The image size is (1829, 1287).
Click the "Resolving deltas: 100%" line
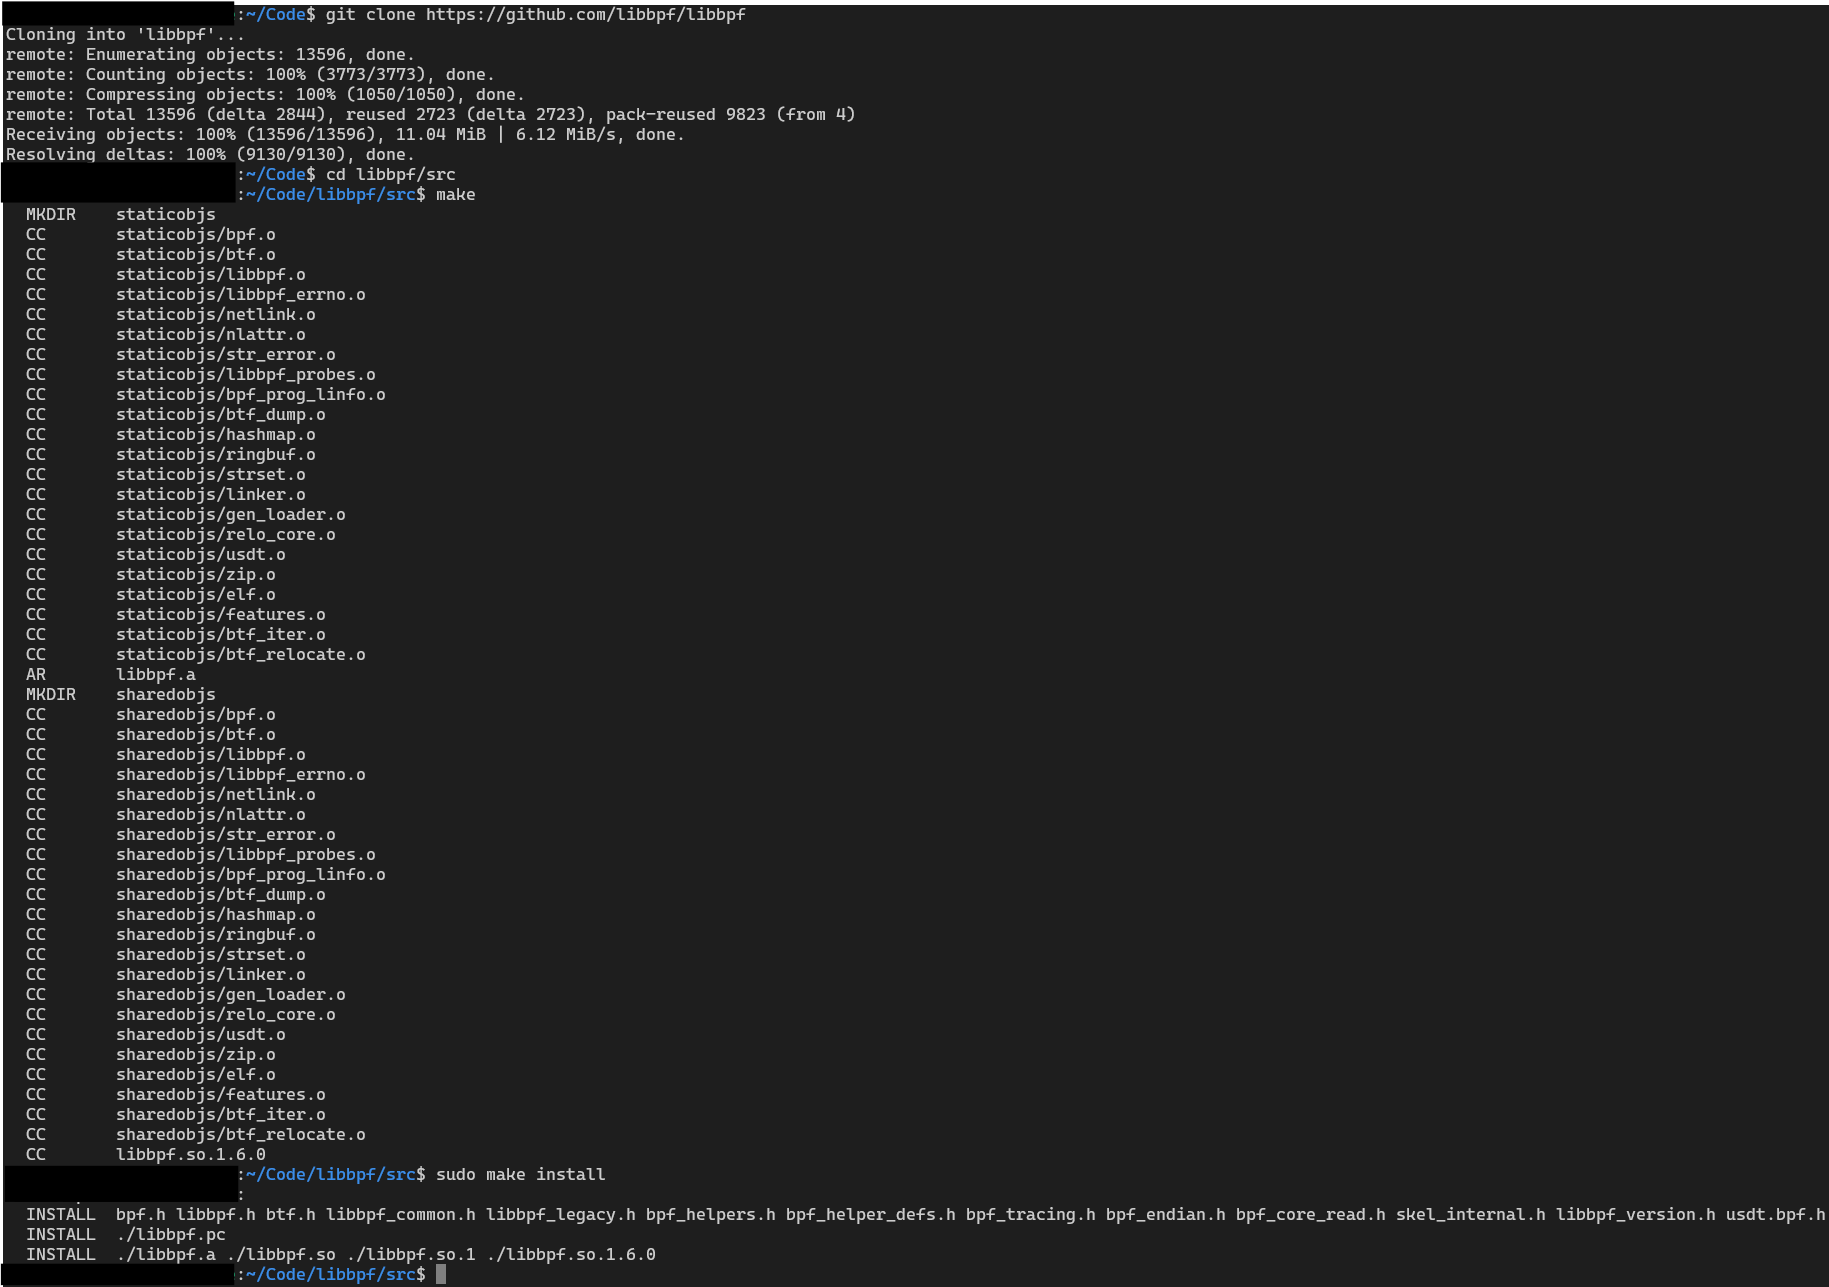click(x=210, y=155)
